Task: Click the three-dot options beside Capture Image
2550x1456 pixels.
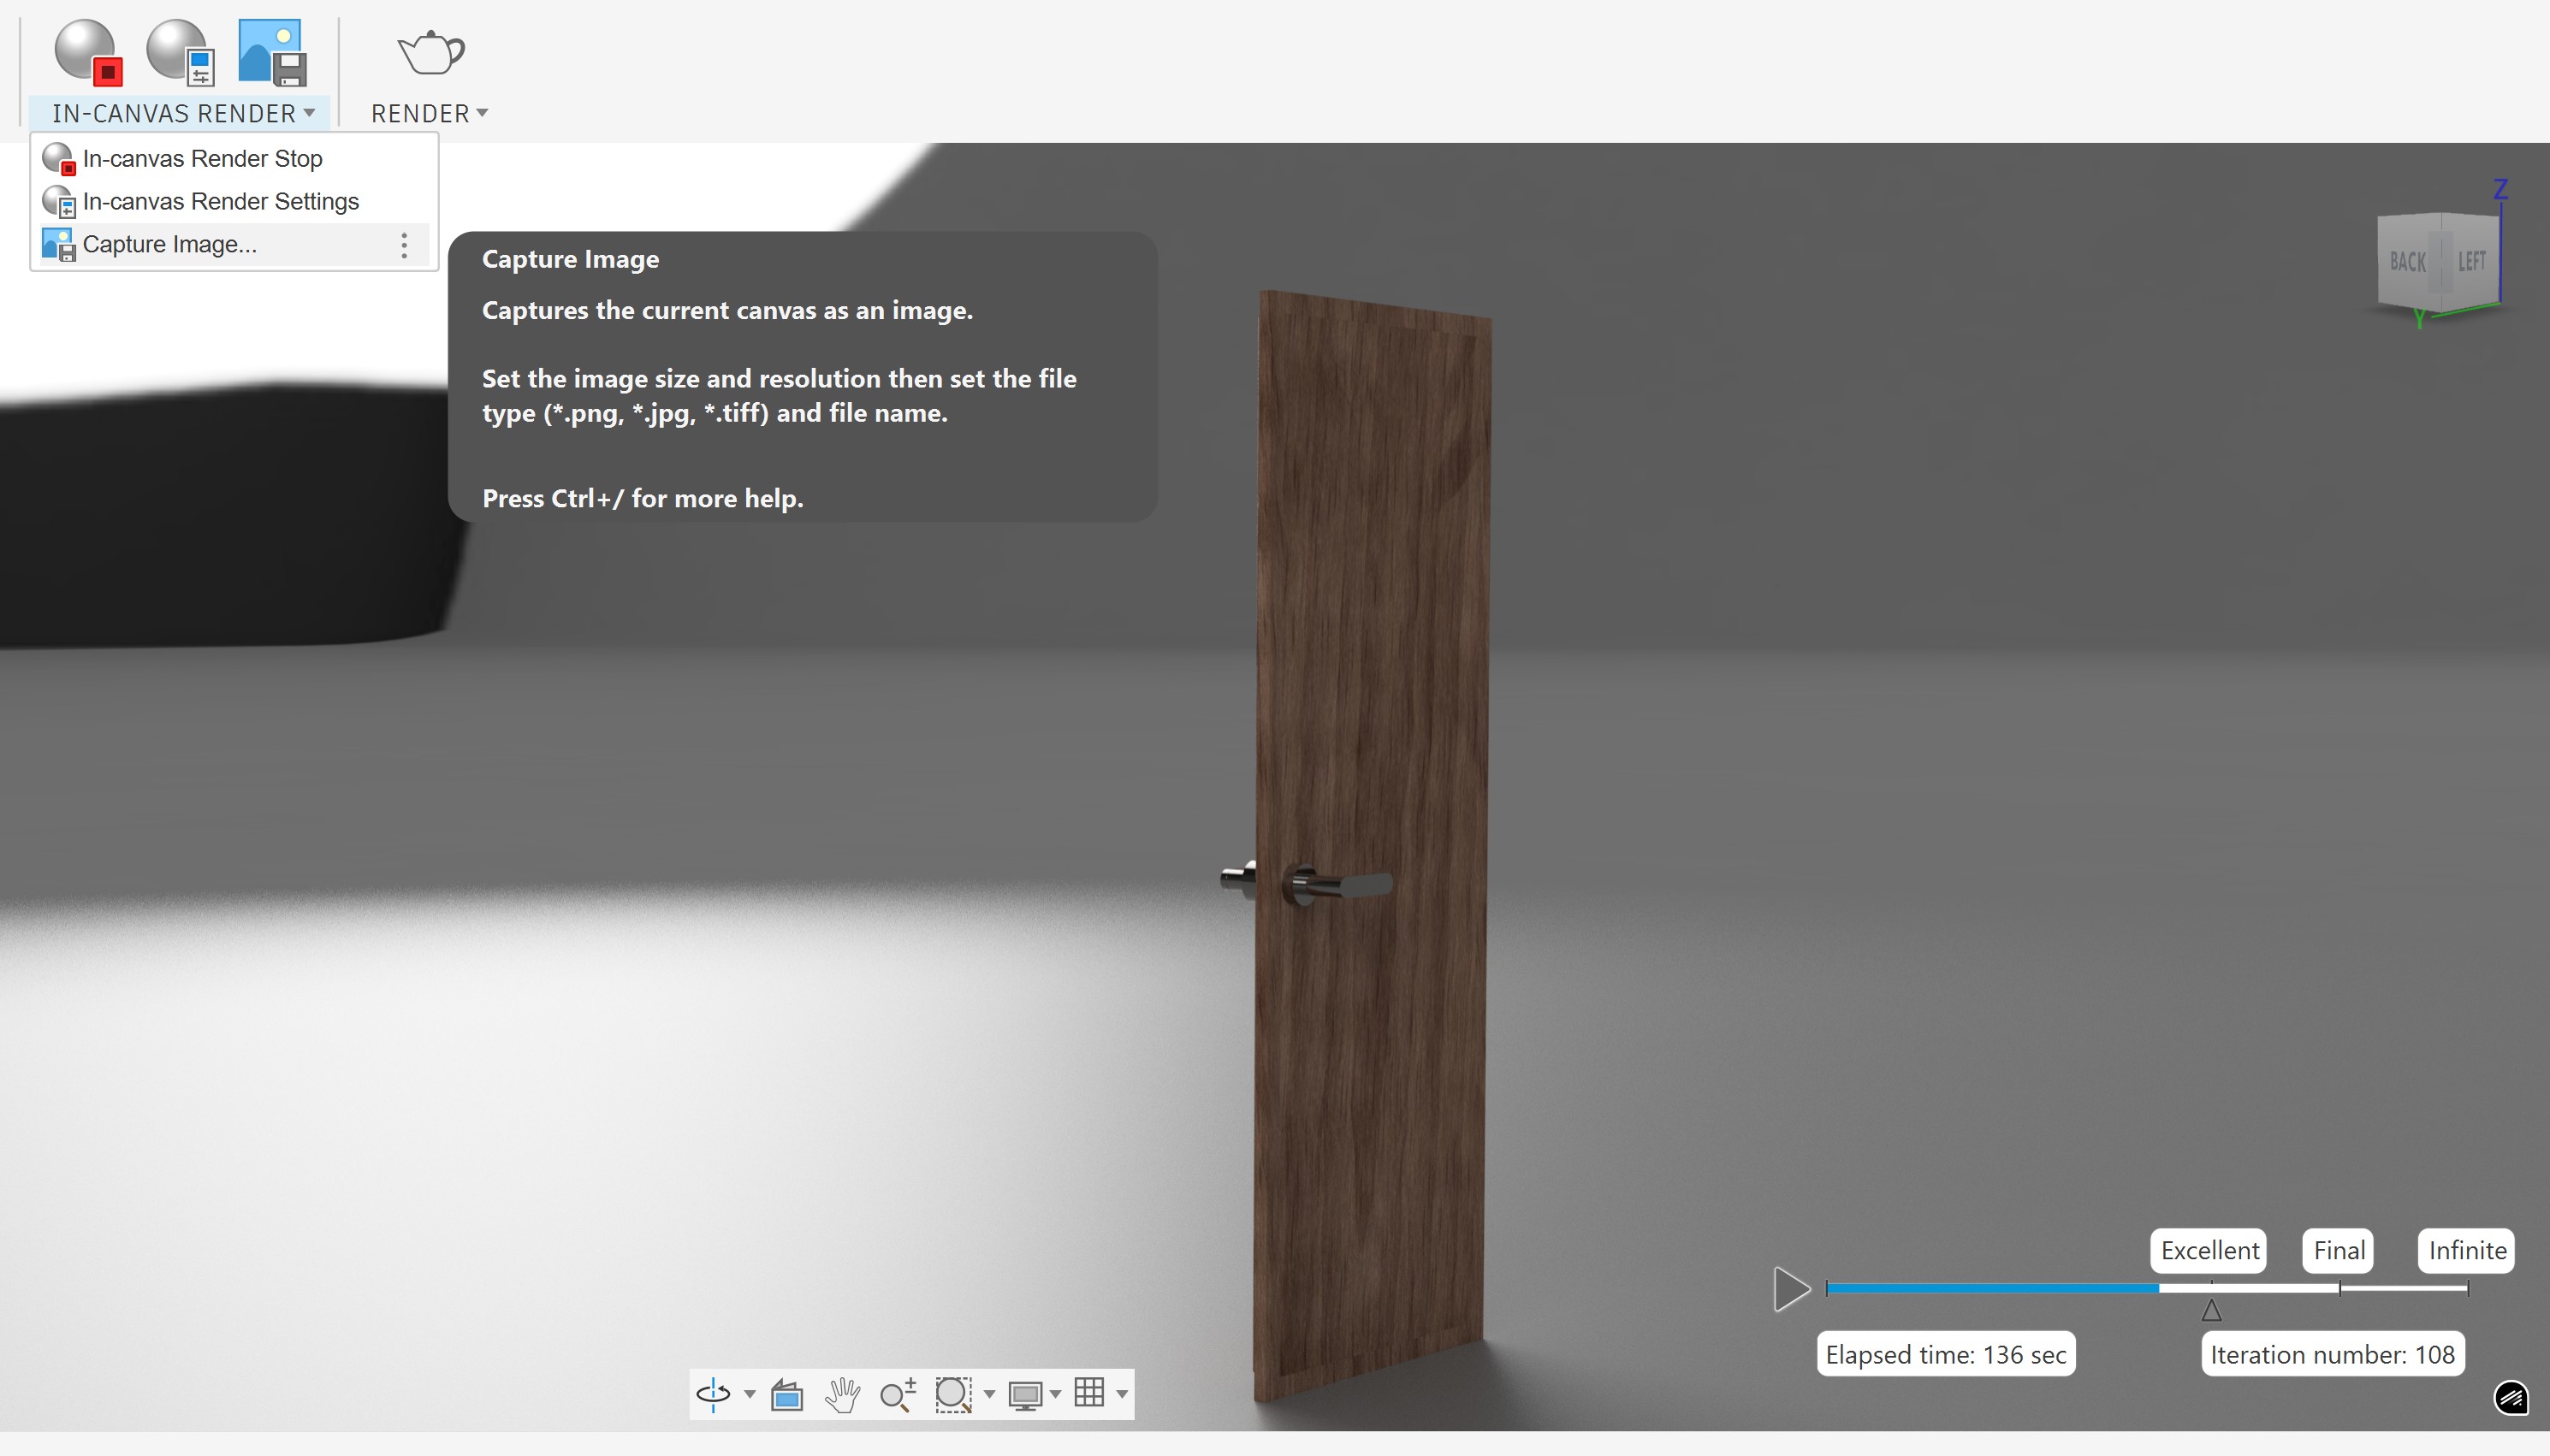Action: [404, 245]
